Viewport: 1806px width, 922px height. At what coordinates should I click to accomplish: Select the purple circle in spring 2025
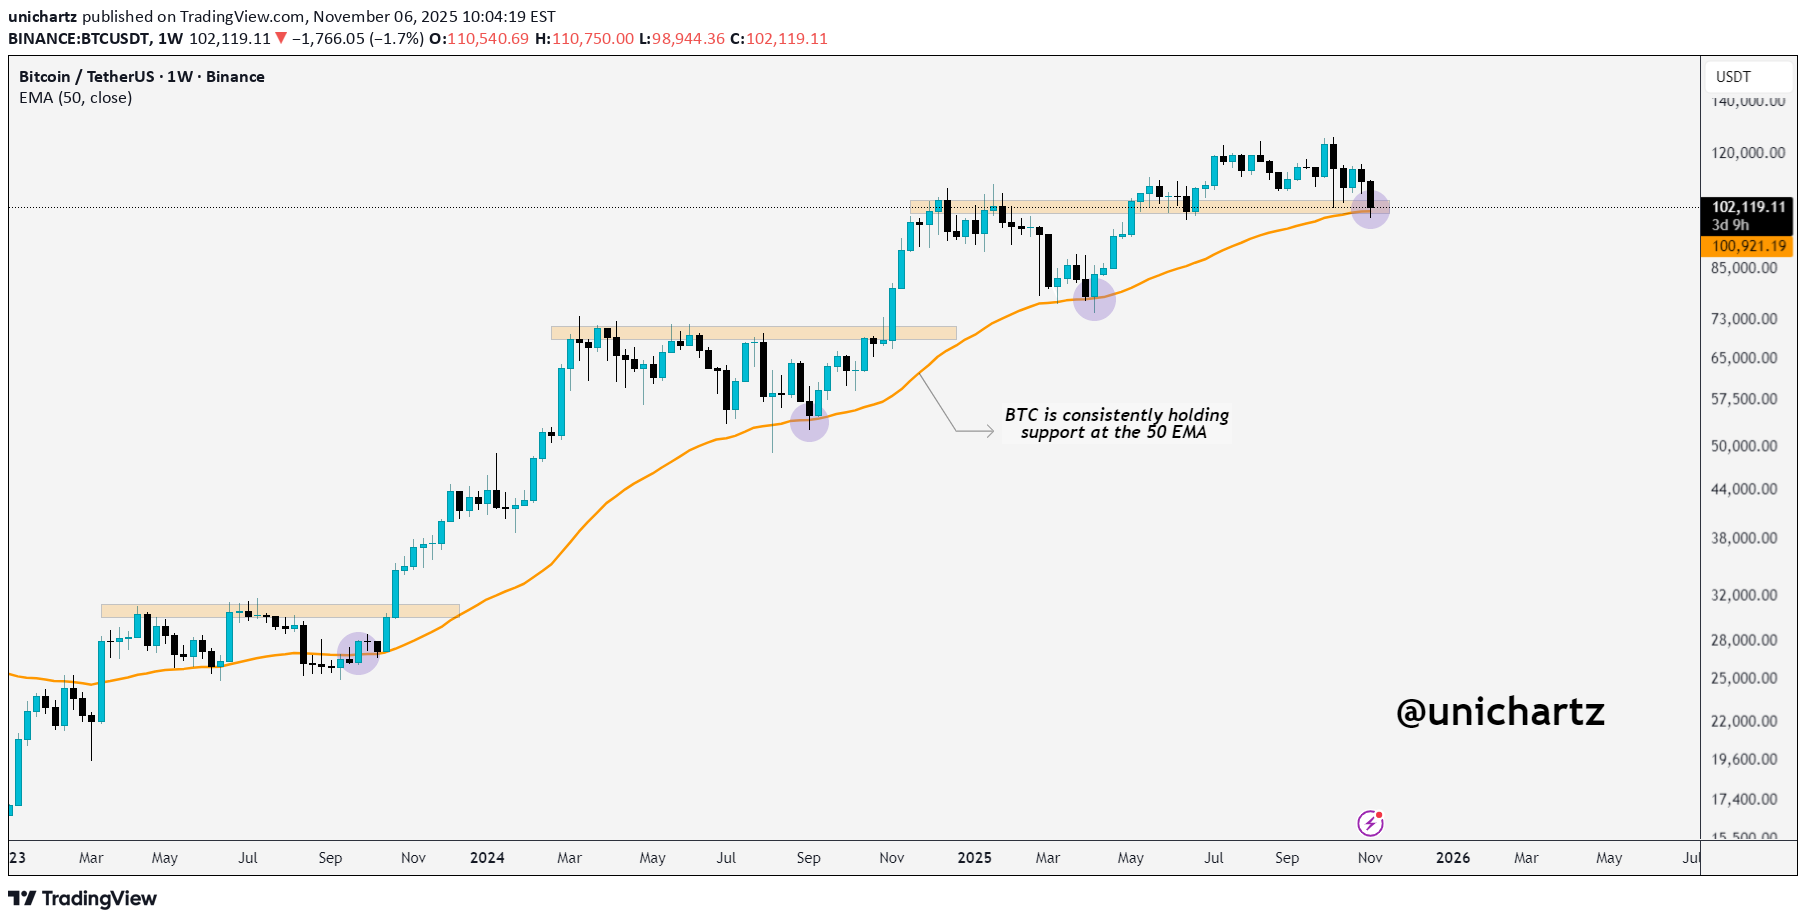(x=1094, y=299)
